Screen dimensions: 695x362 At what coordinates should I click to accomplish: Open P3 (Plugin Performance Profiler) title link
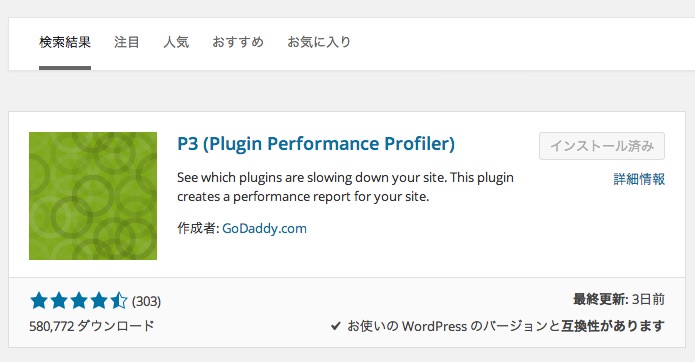pos(316,144)
